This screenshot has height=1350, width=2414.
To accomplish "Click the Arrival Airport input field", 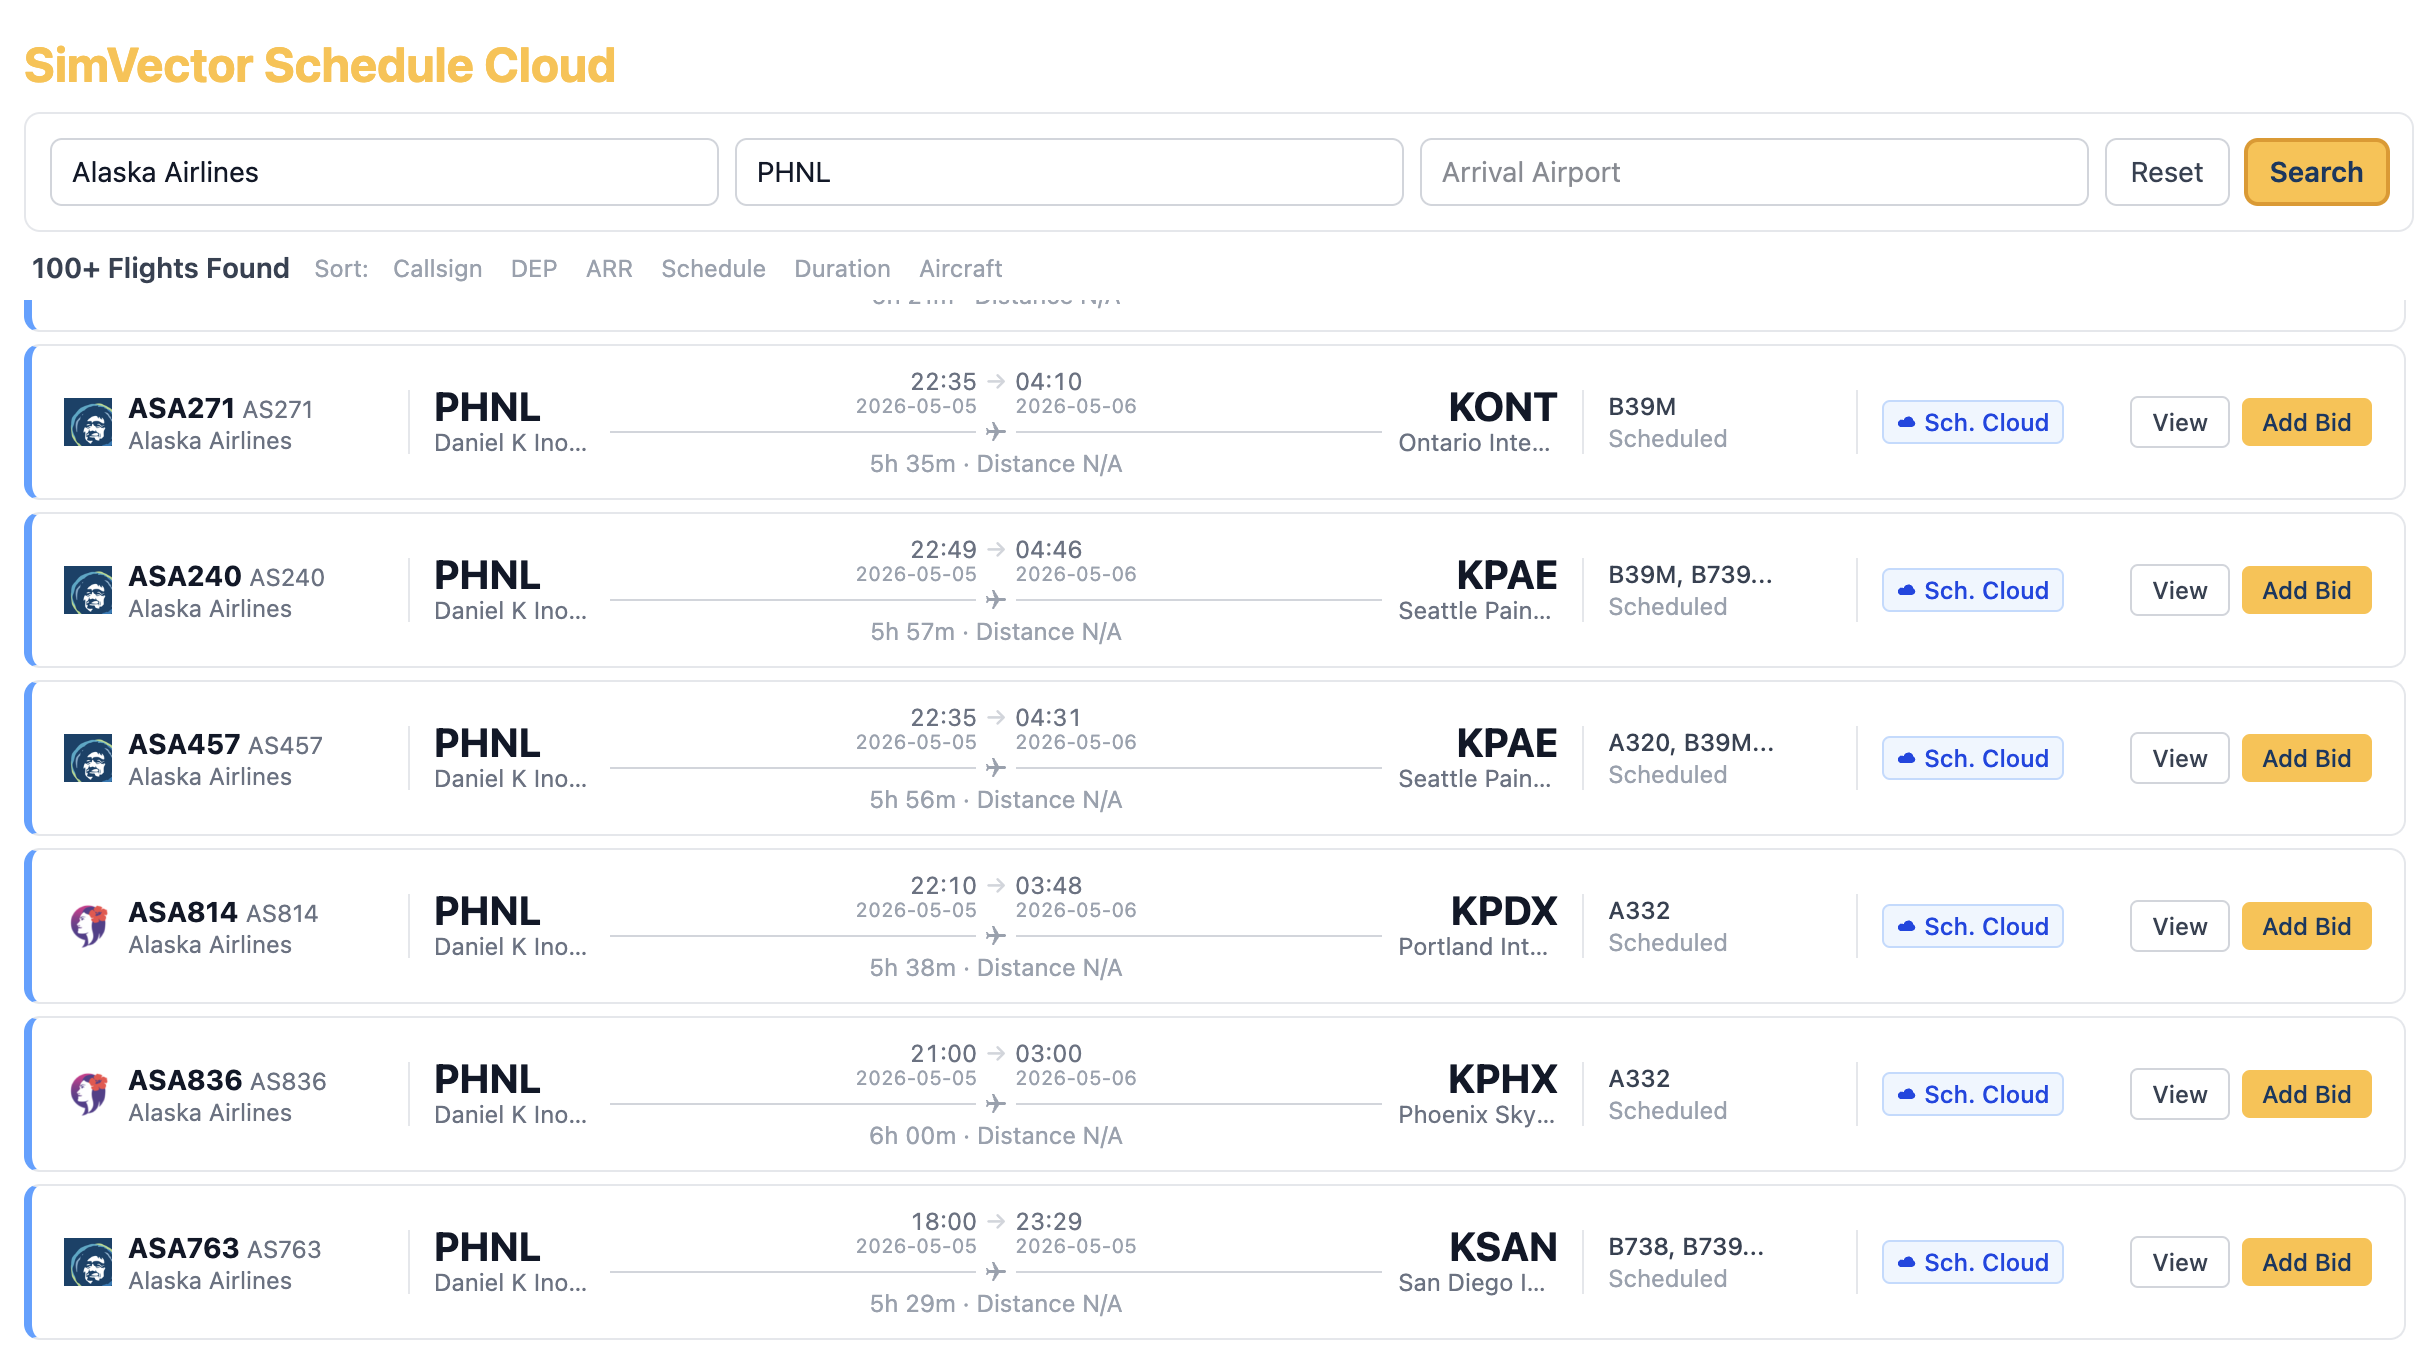I will point(1754,172).
